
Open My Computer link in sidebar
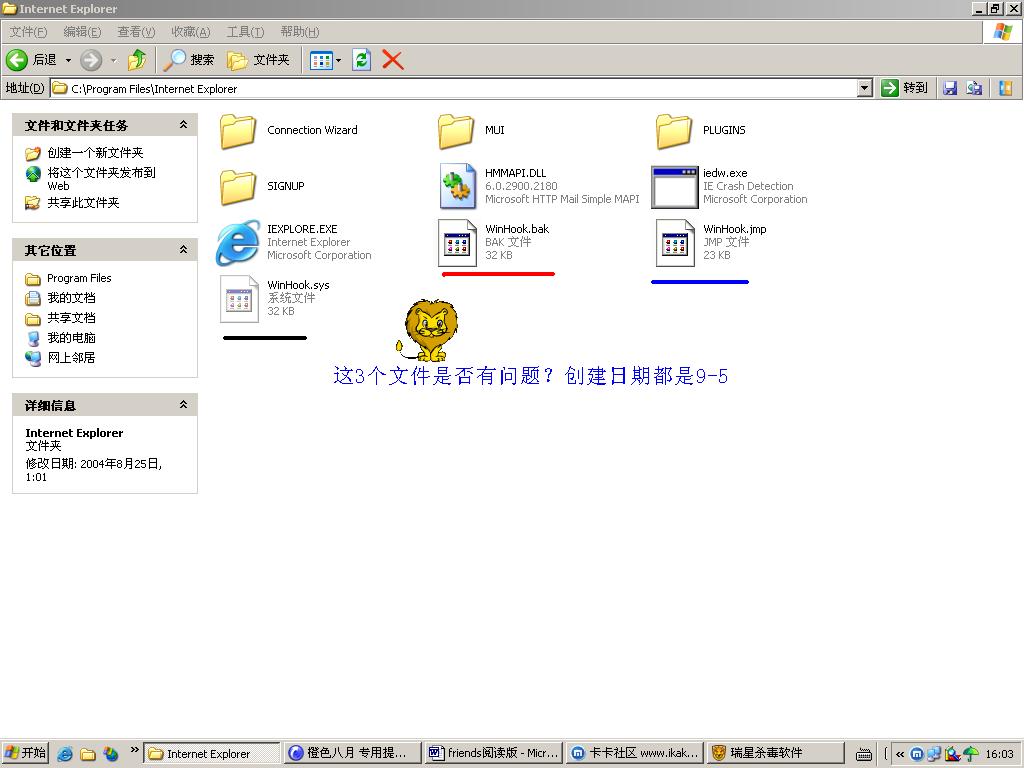point(71,338)
